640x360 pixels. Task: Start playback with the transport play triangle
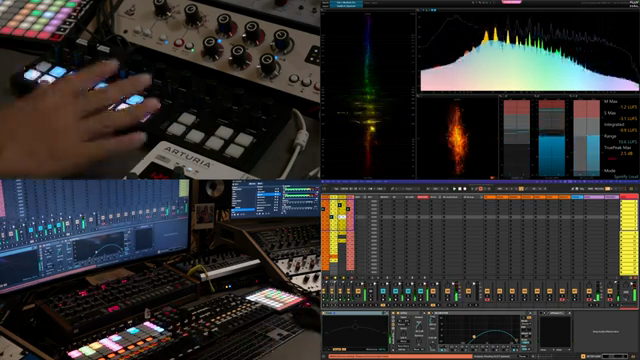pos(454,189)
